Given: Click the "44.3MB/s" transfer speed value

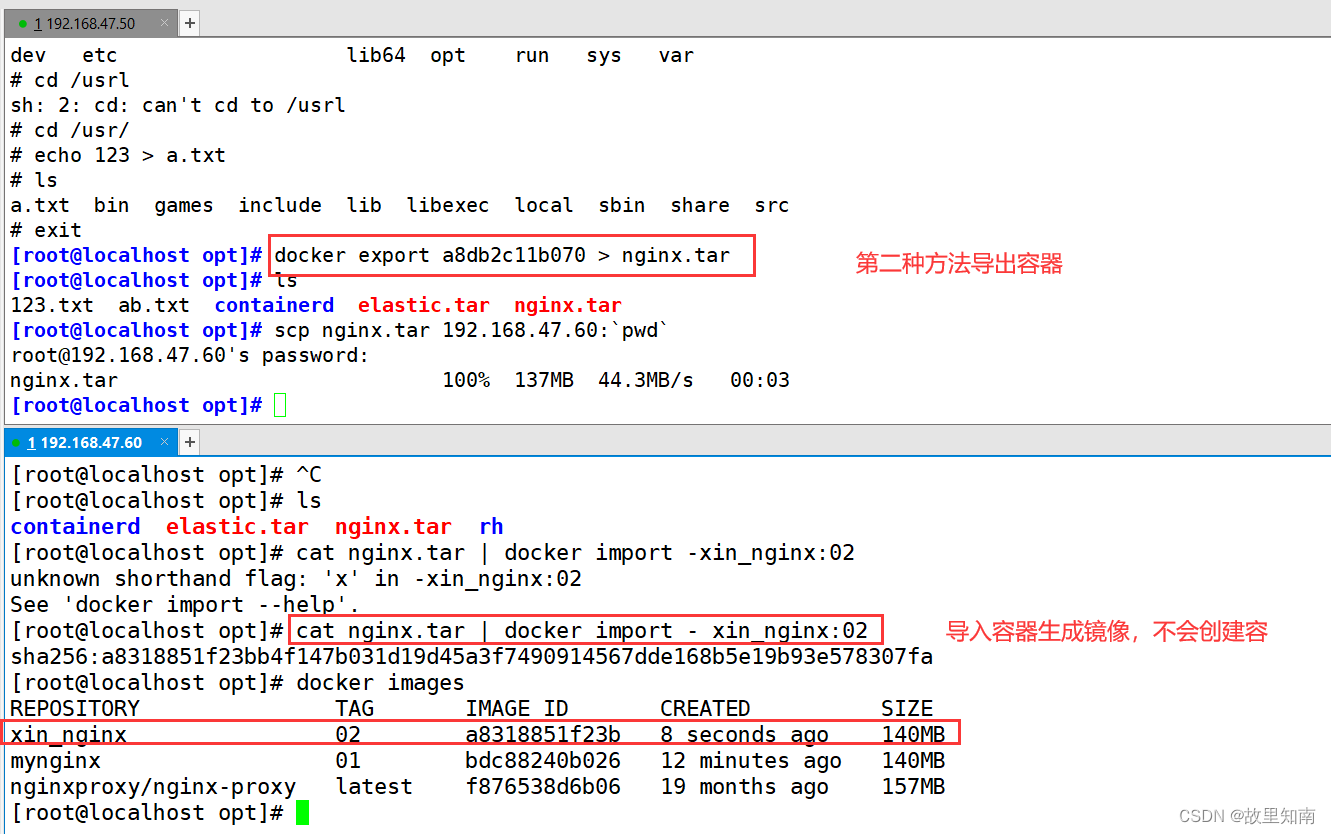Looking at the screenshot, I should click(646, 380).
